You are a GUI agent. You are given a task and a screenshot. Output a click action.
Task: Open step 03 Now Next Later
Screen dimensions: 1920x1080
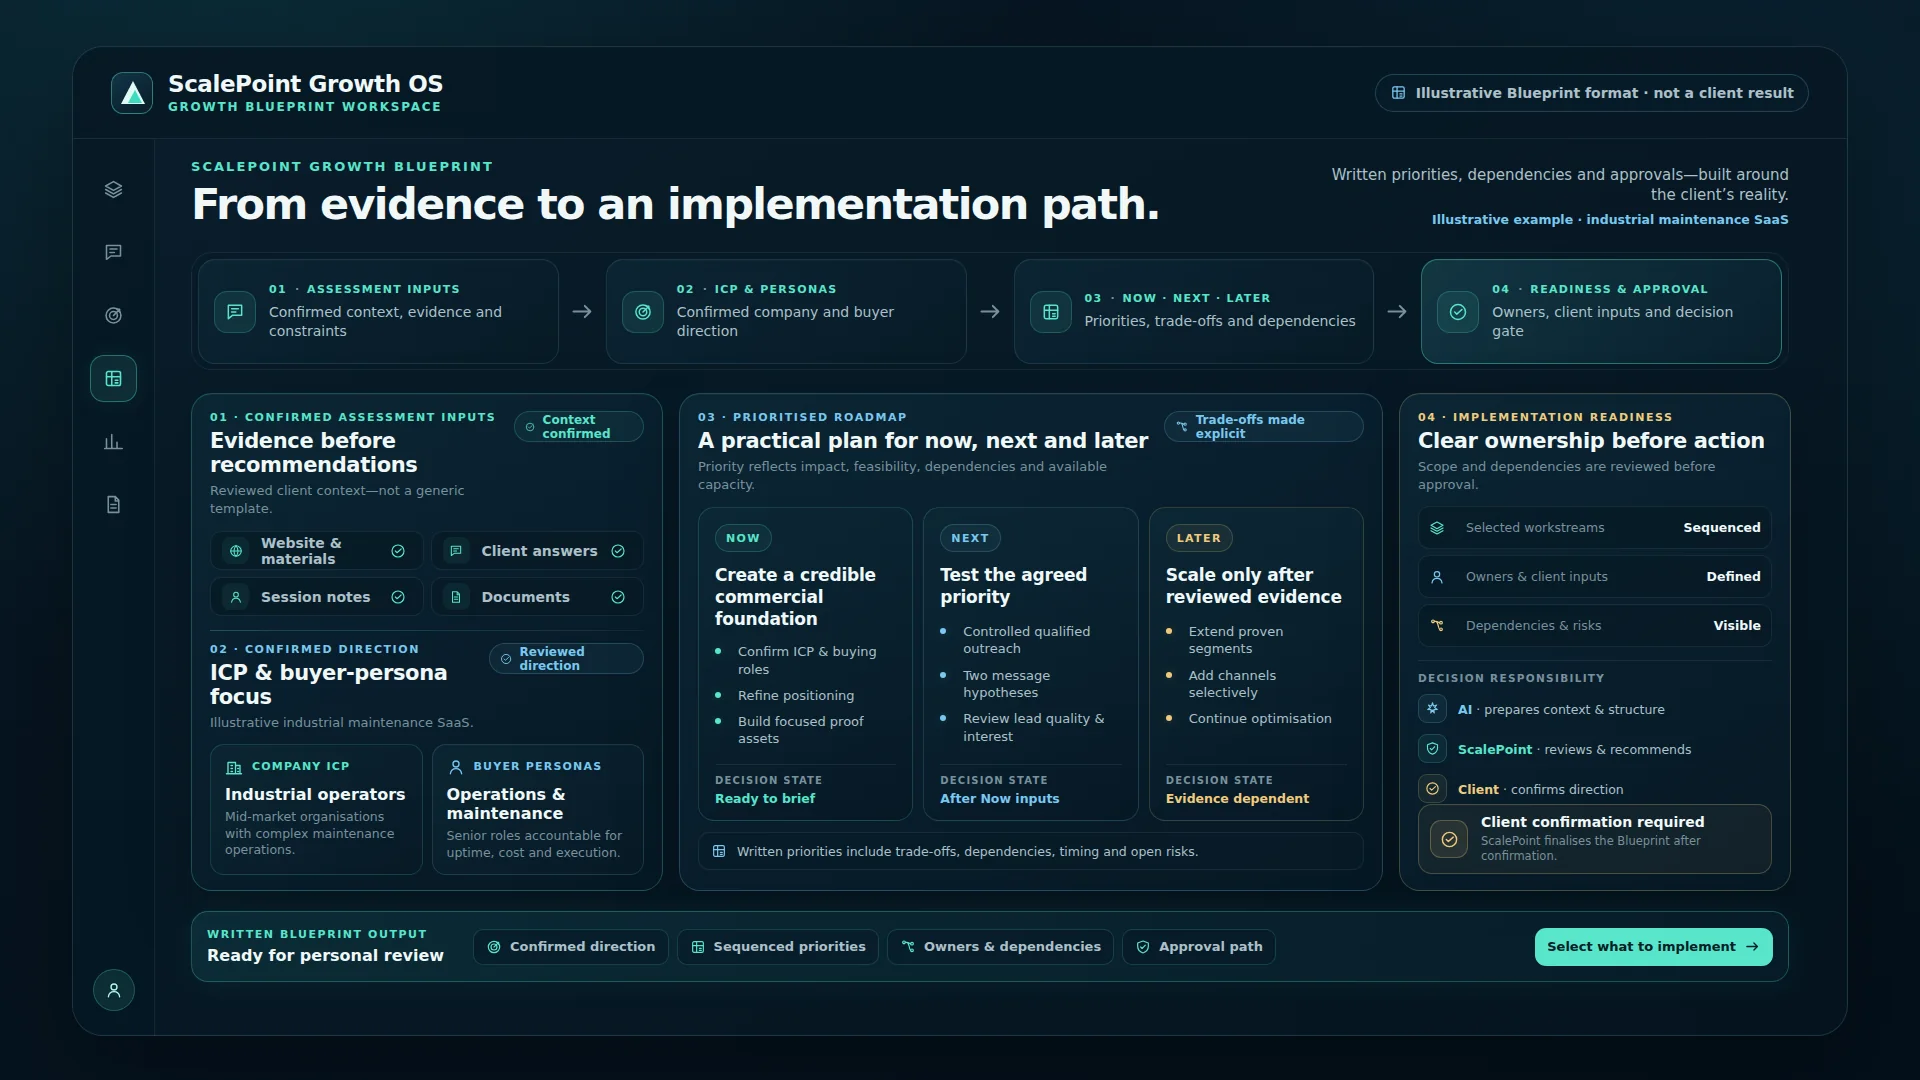coord(1194,311)
